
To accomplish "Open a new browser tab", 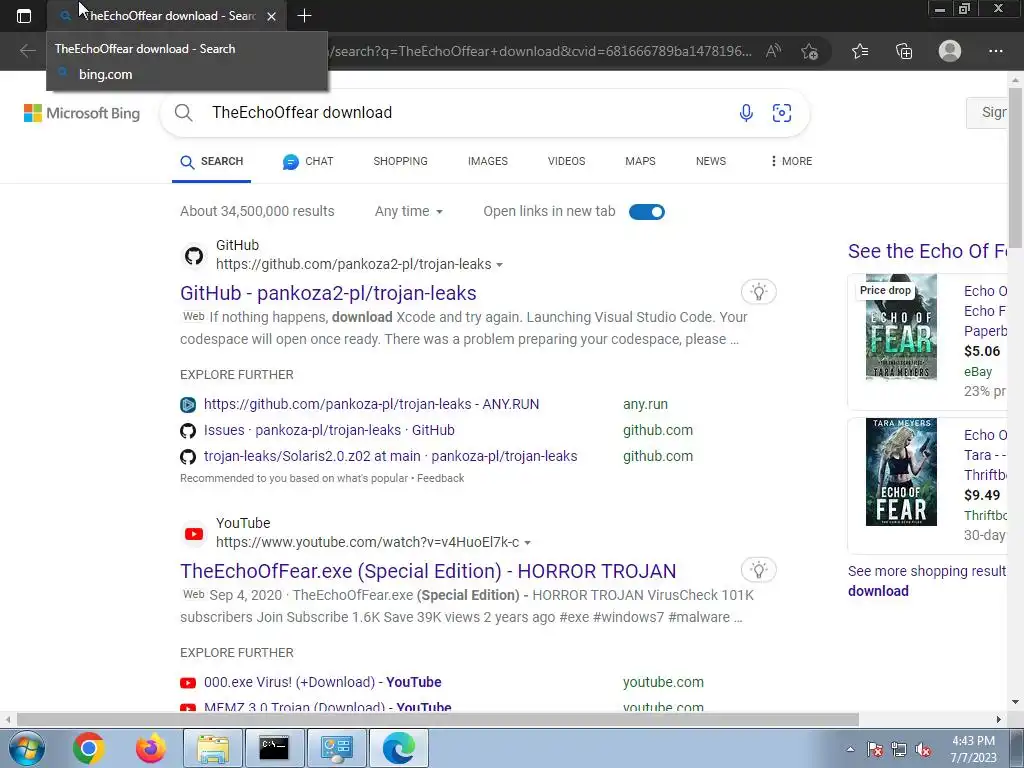I will pos(304,16).
